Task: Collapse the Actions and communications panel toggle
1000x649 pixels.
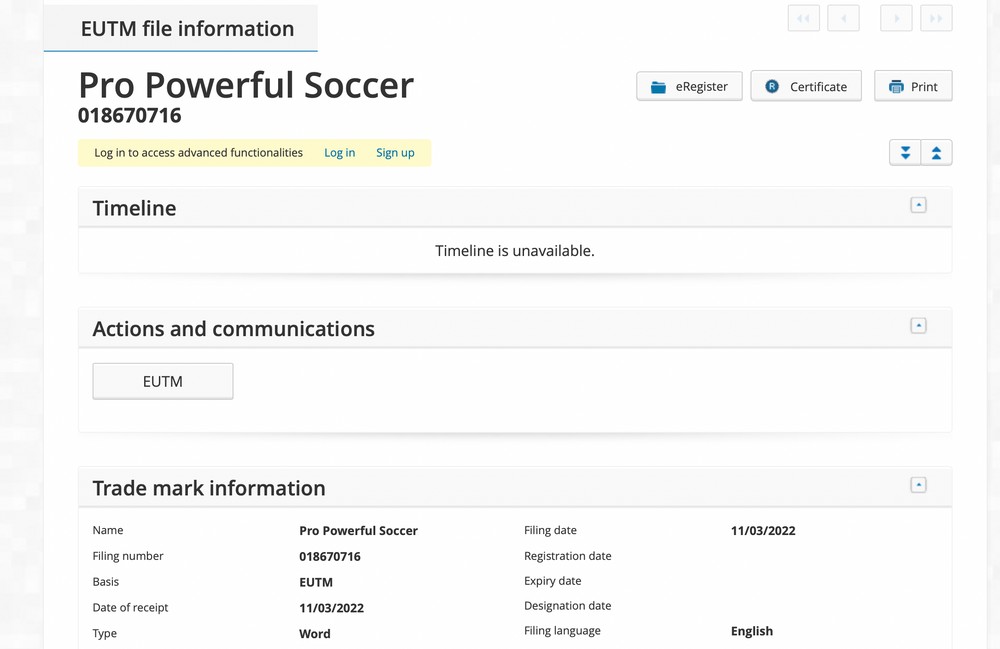Action: click(x=918, y=326)
